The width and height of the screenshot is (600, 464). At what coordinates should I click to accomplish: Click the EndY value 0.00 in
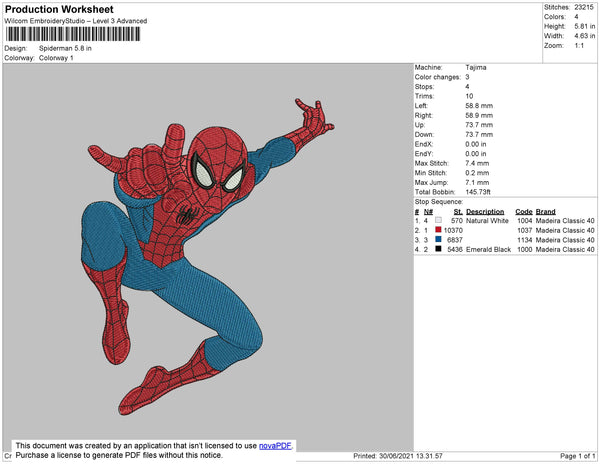coord(476,154)
